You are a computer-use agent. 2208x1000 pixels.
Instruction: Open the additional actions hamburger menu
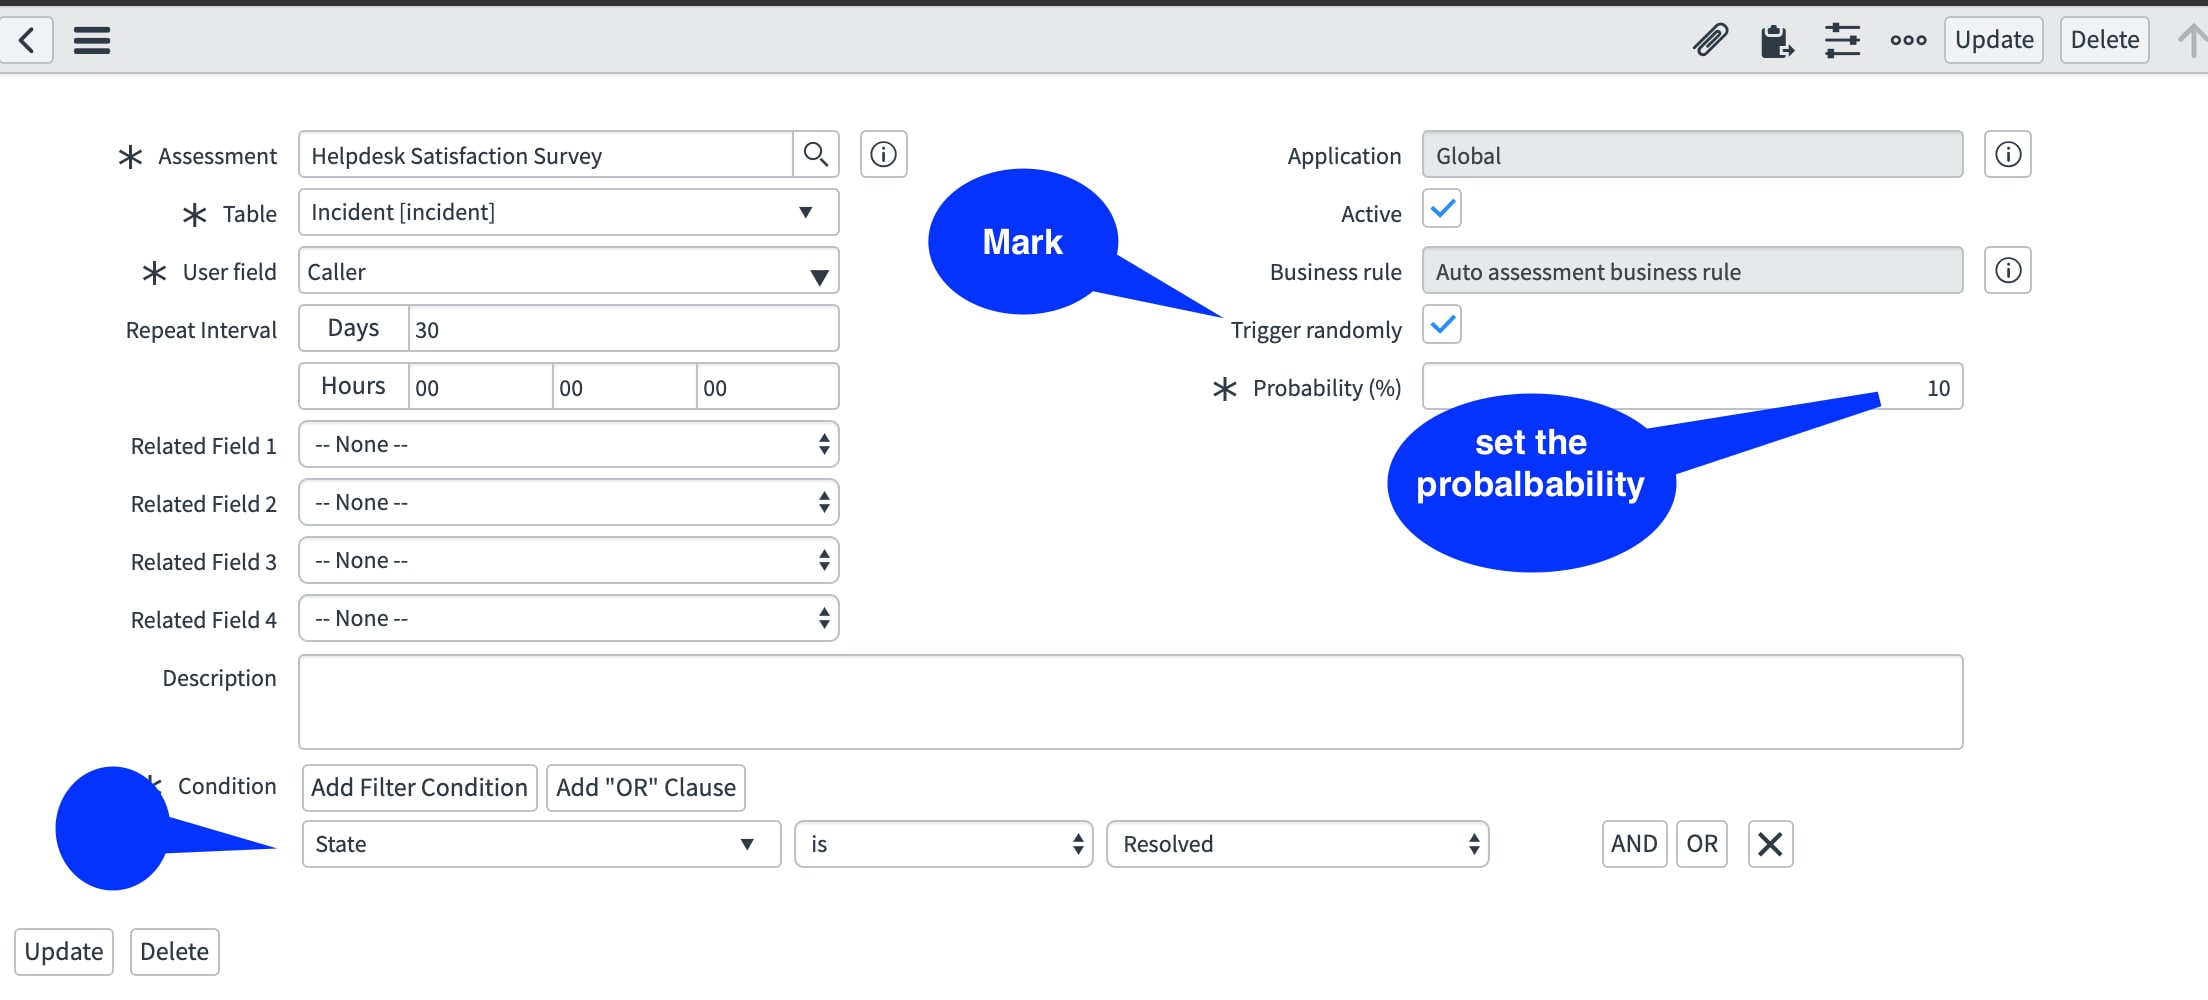pyautogui.click(x=91, y=40)
